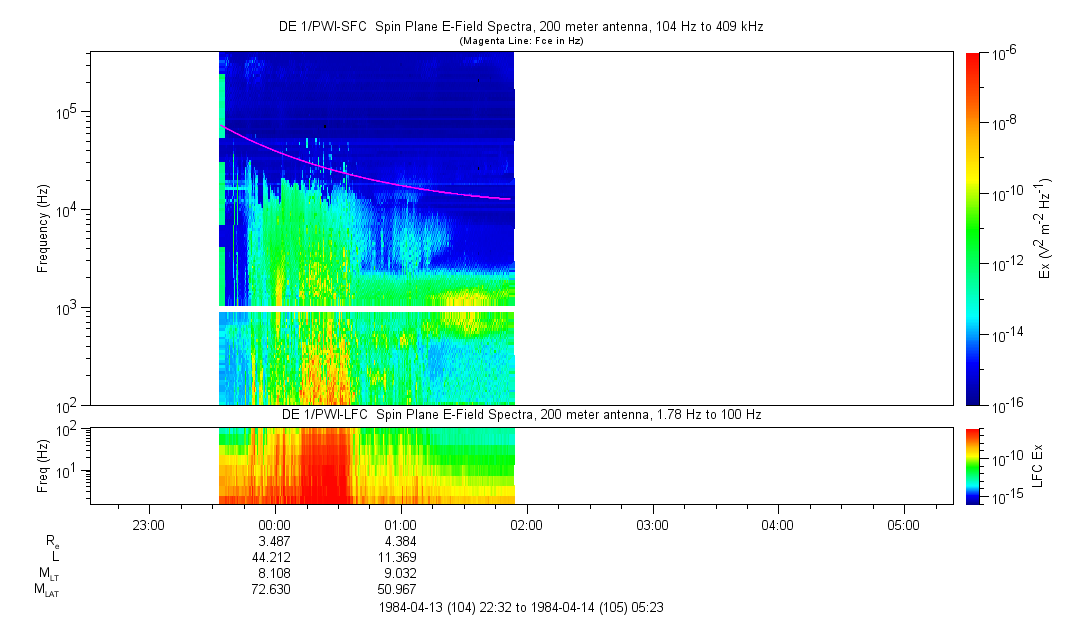Click the Re value 4.384
The width and height of the screenshot is (1083, 620).
pyautogui.click(x=400, y=540)
